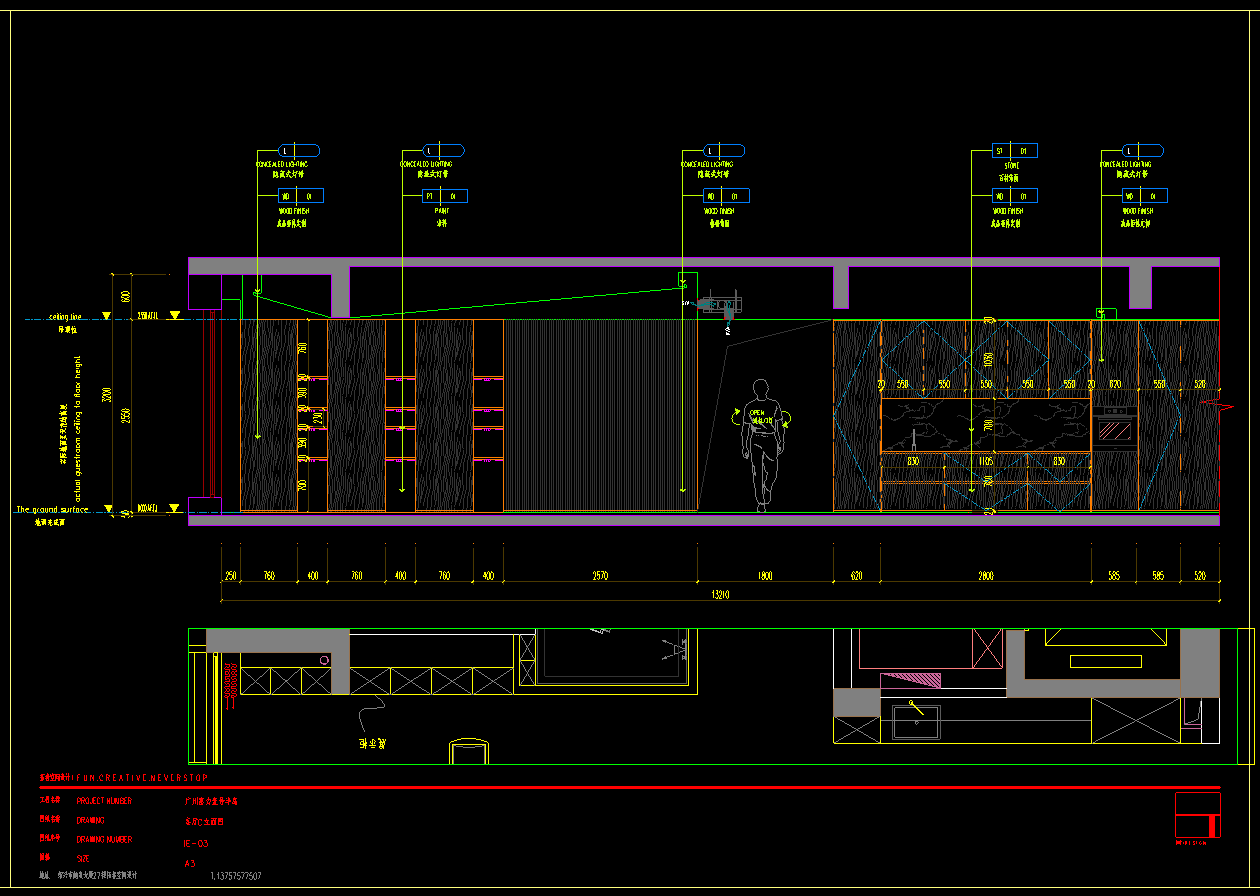Select the marble backsplash panel
Image resolution: width=1260 pixels, height=896 pixels.
985,424
